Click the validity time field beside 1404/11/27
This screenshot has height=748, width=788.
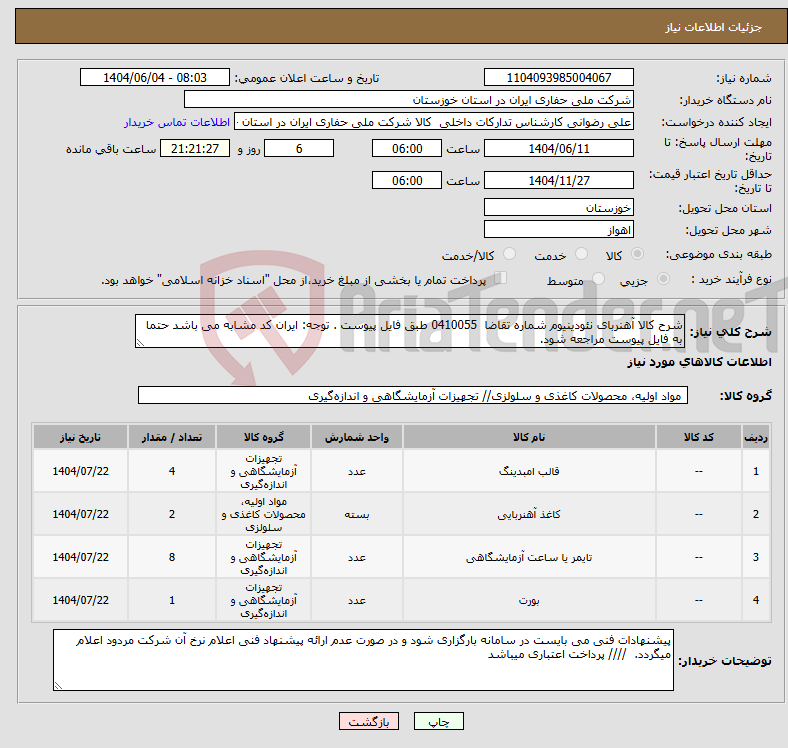pyautogui.click(x=407, y=180)
